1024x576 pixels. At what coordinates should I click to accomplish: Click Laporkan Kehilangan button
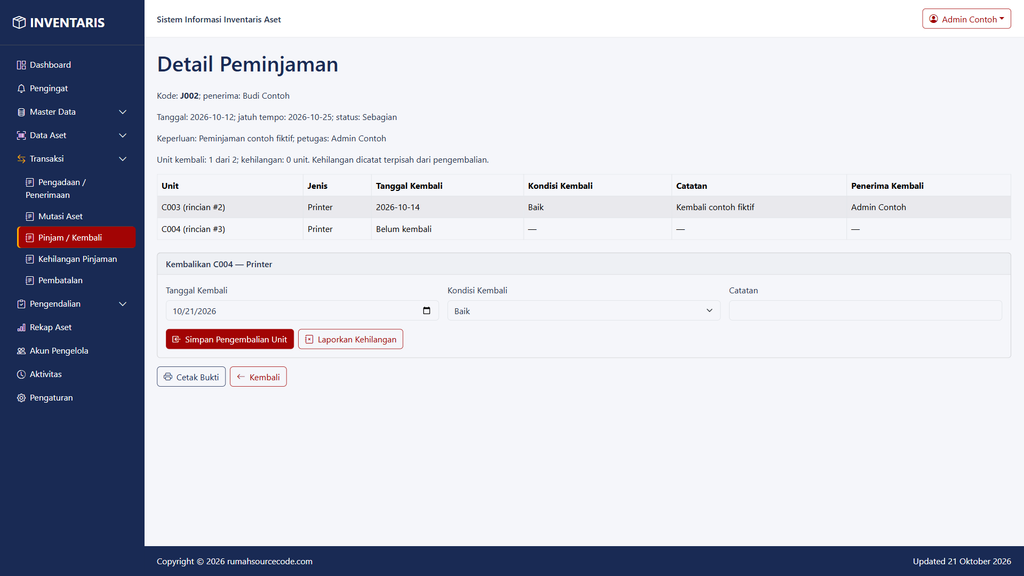[x=351, y=339]
